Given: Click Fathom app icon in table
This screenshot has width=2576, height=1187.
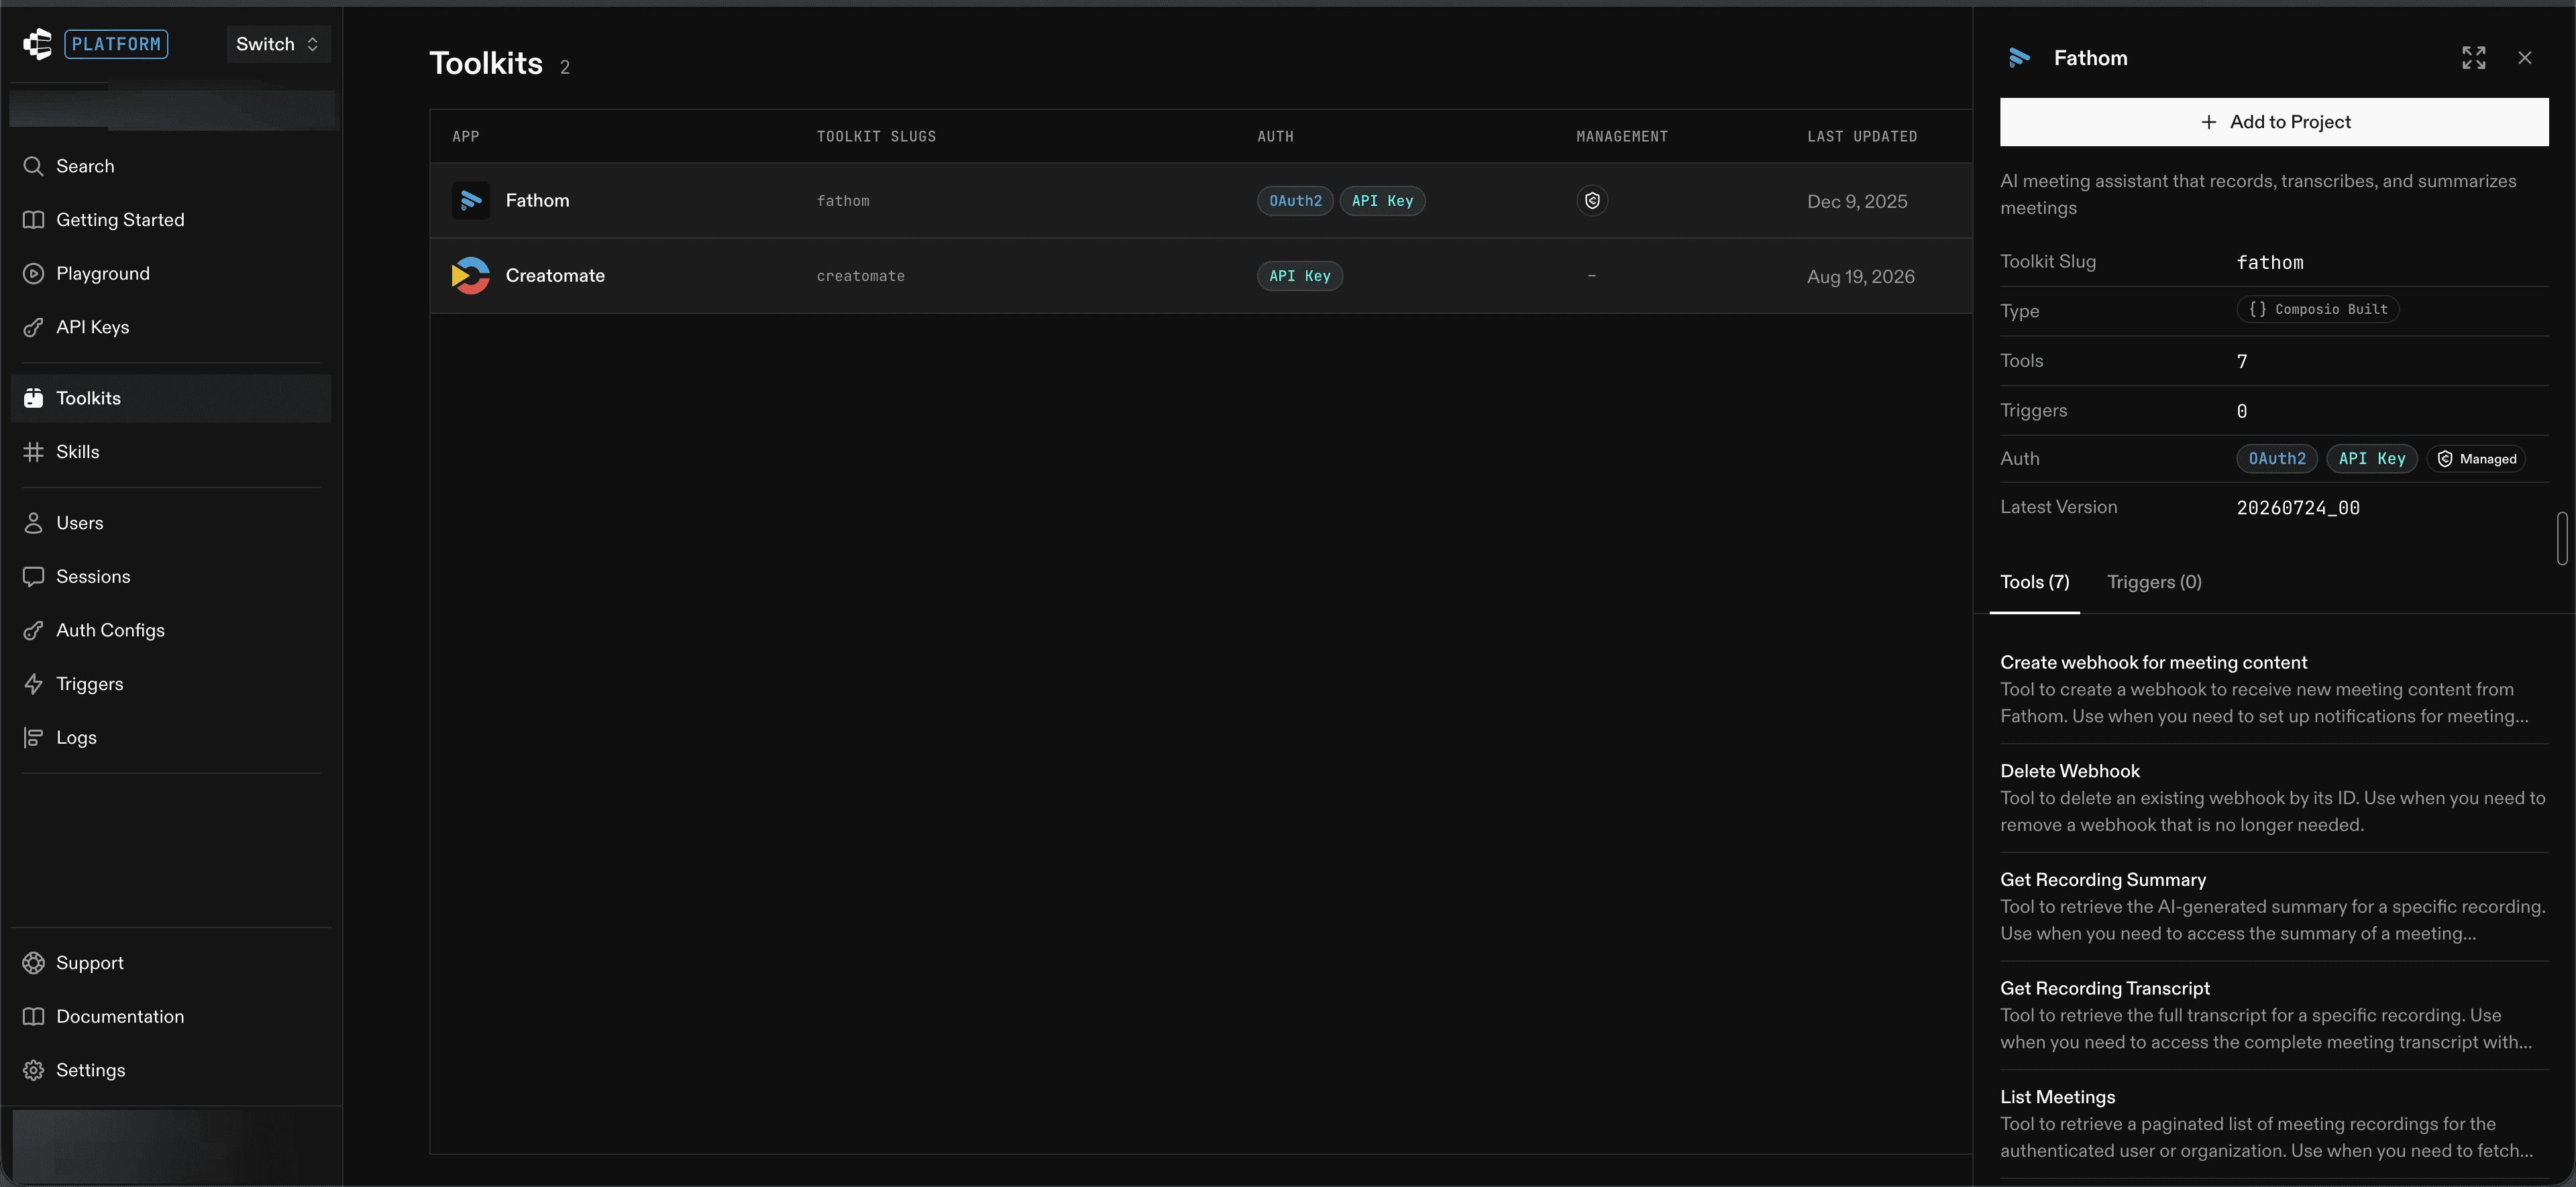Looking at the screenshot, I should tap(470, 200).
